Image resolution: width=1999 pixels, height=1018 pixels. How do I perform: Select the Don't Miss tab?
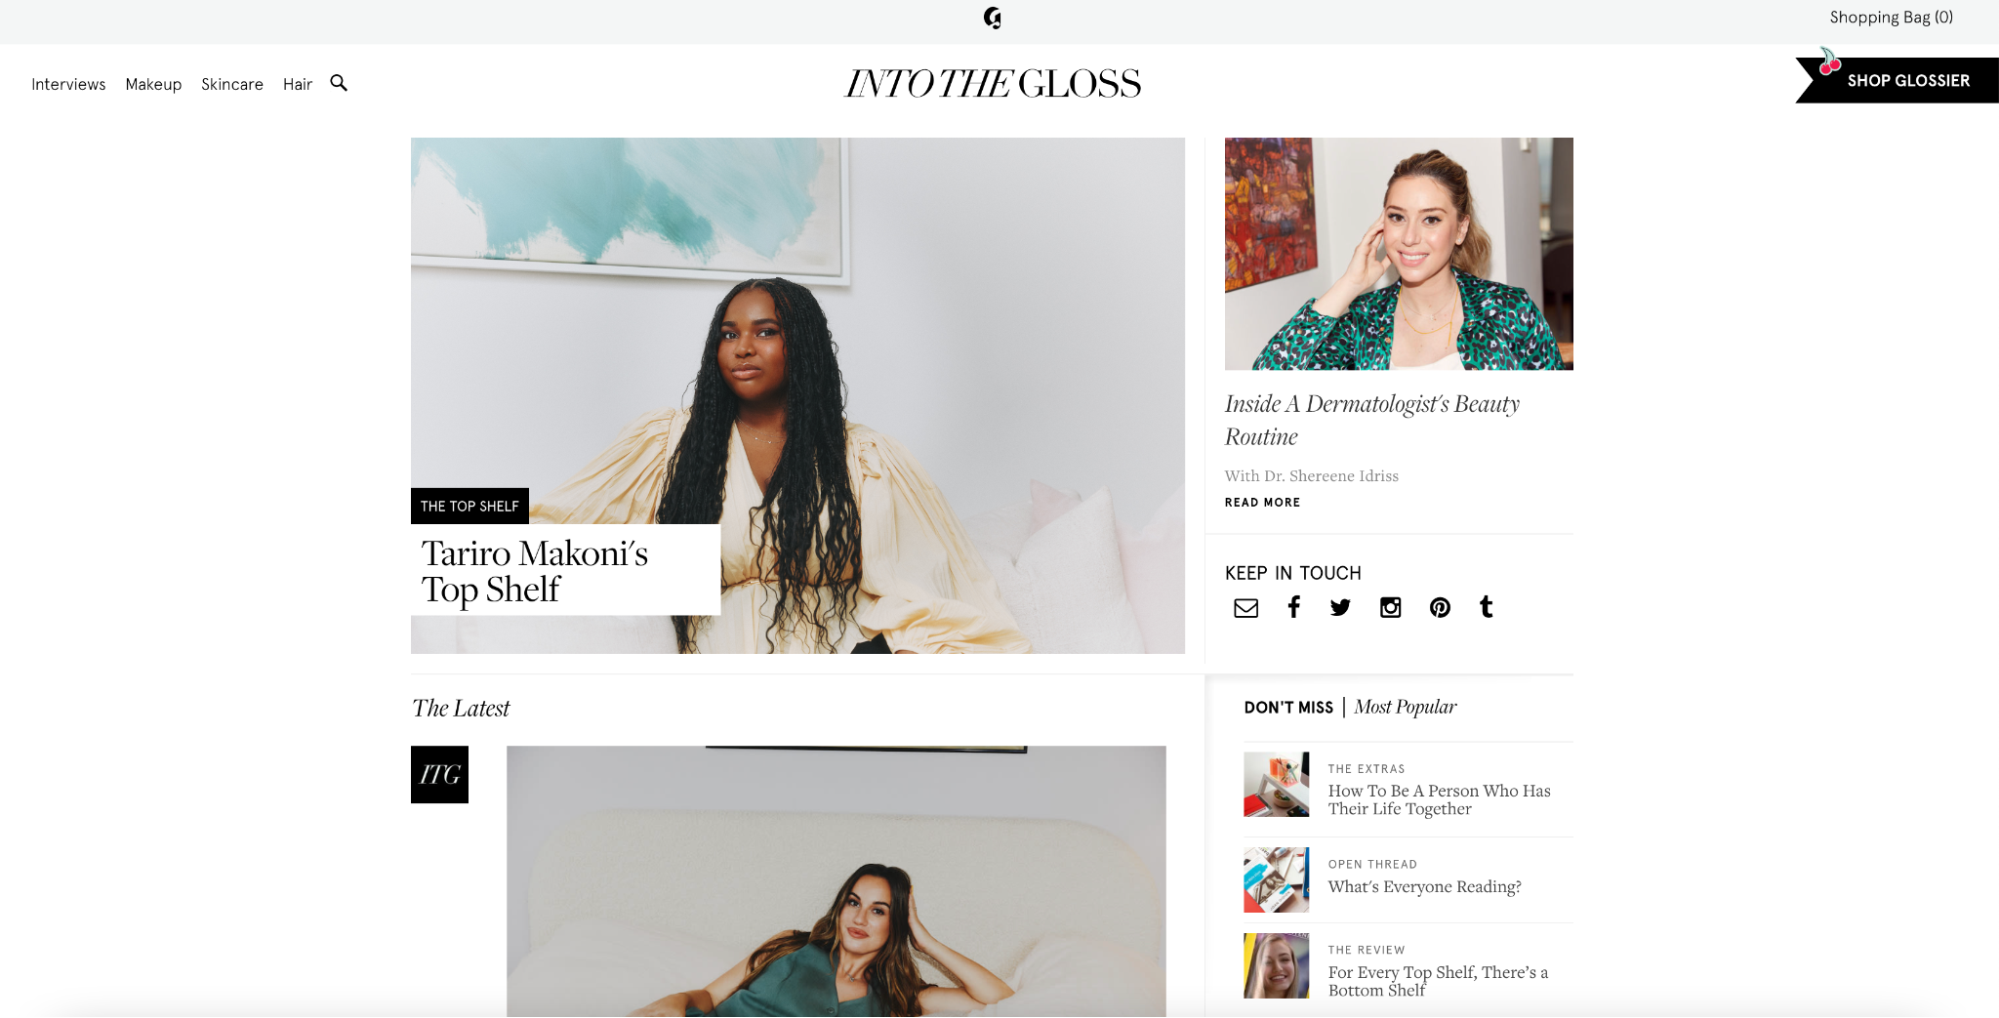(x=1288, y=707)
